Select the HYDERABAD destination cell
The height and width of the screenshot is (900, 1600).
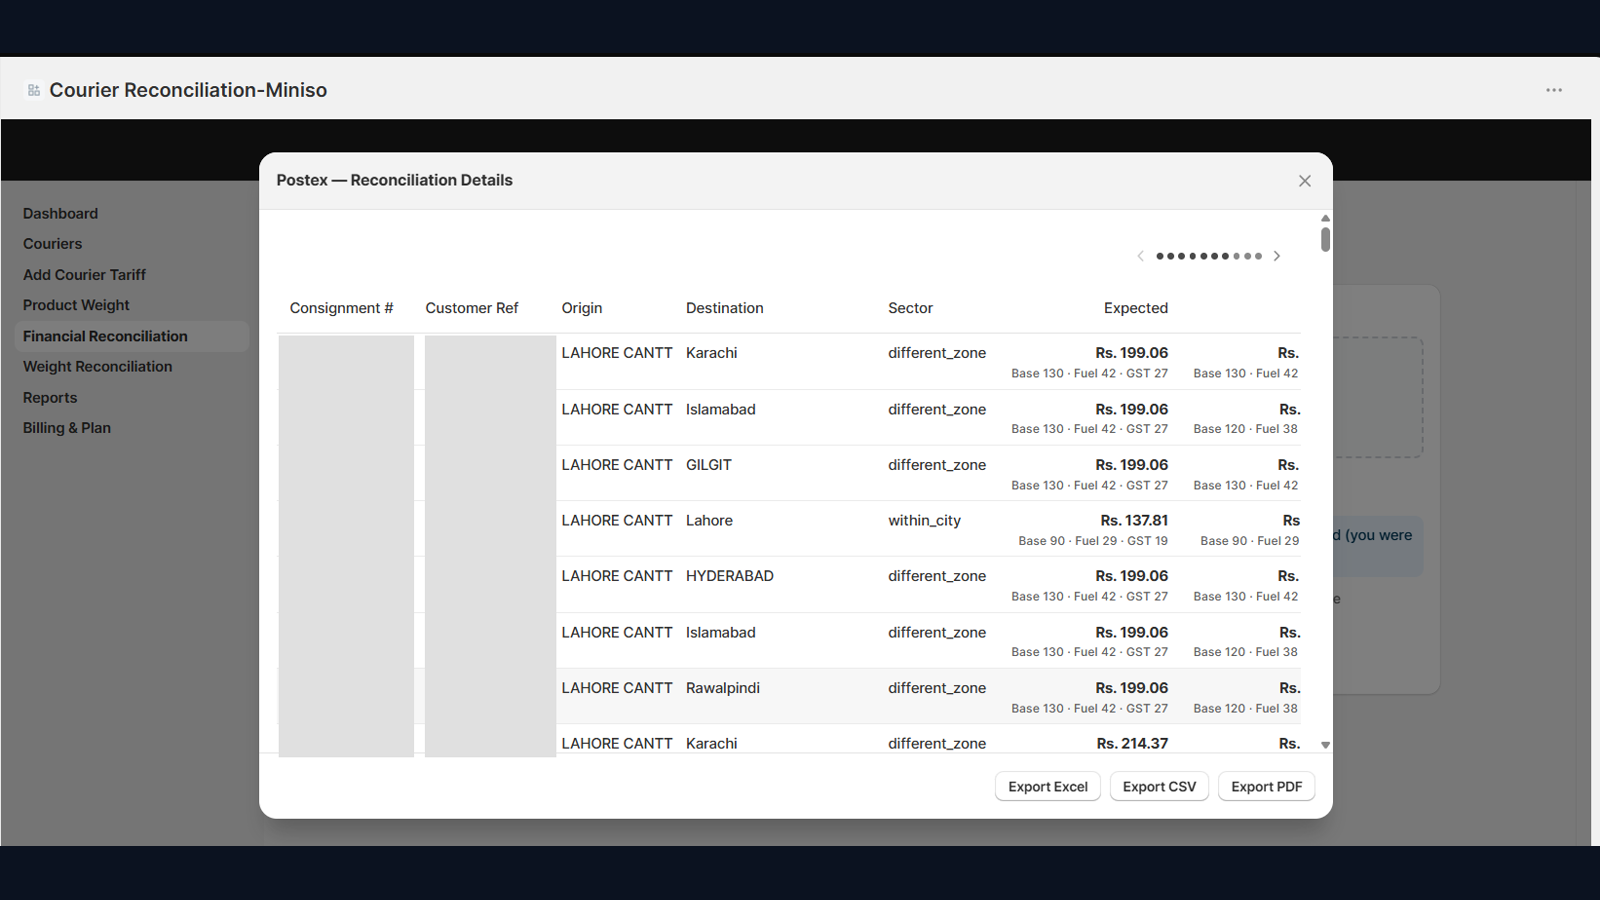(x=730, y=576)
